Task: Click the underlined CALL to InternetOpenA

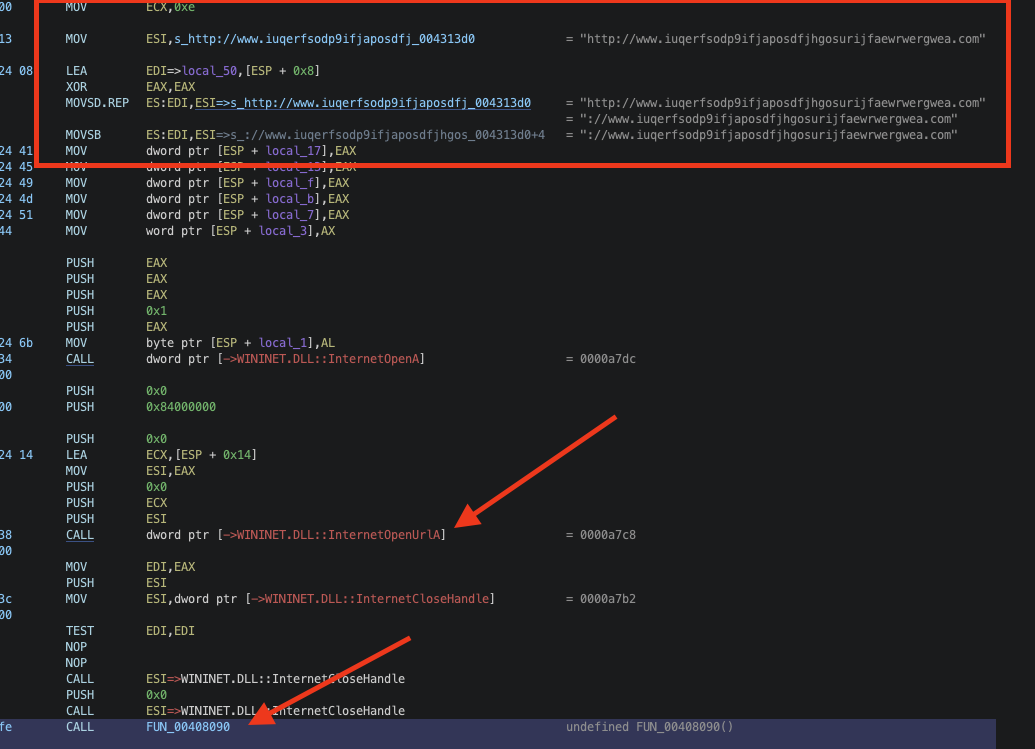Action: point(80,359)
